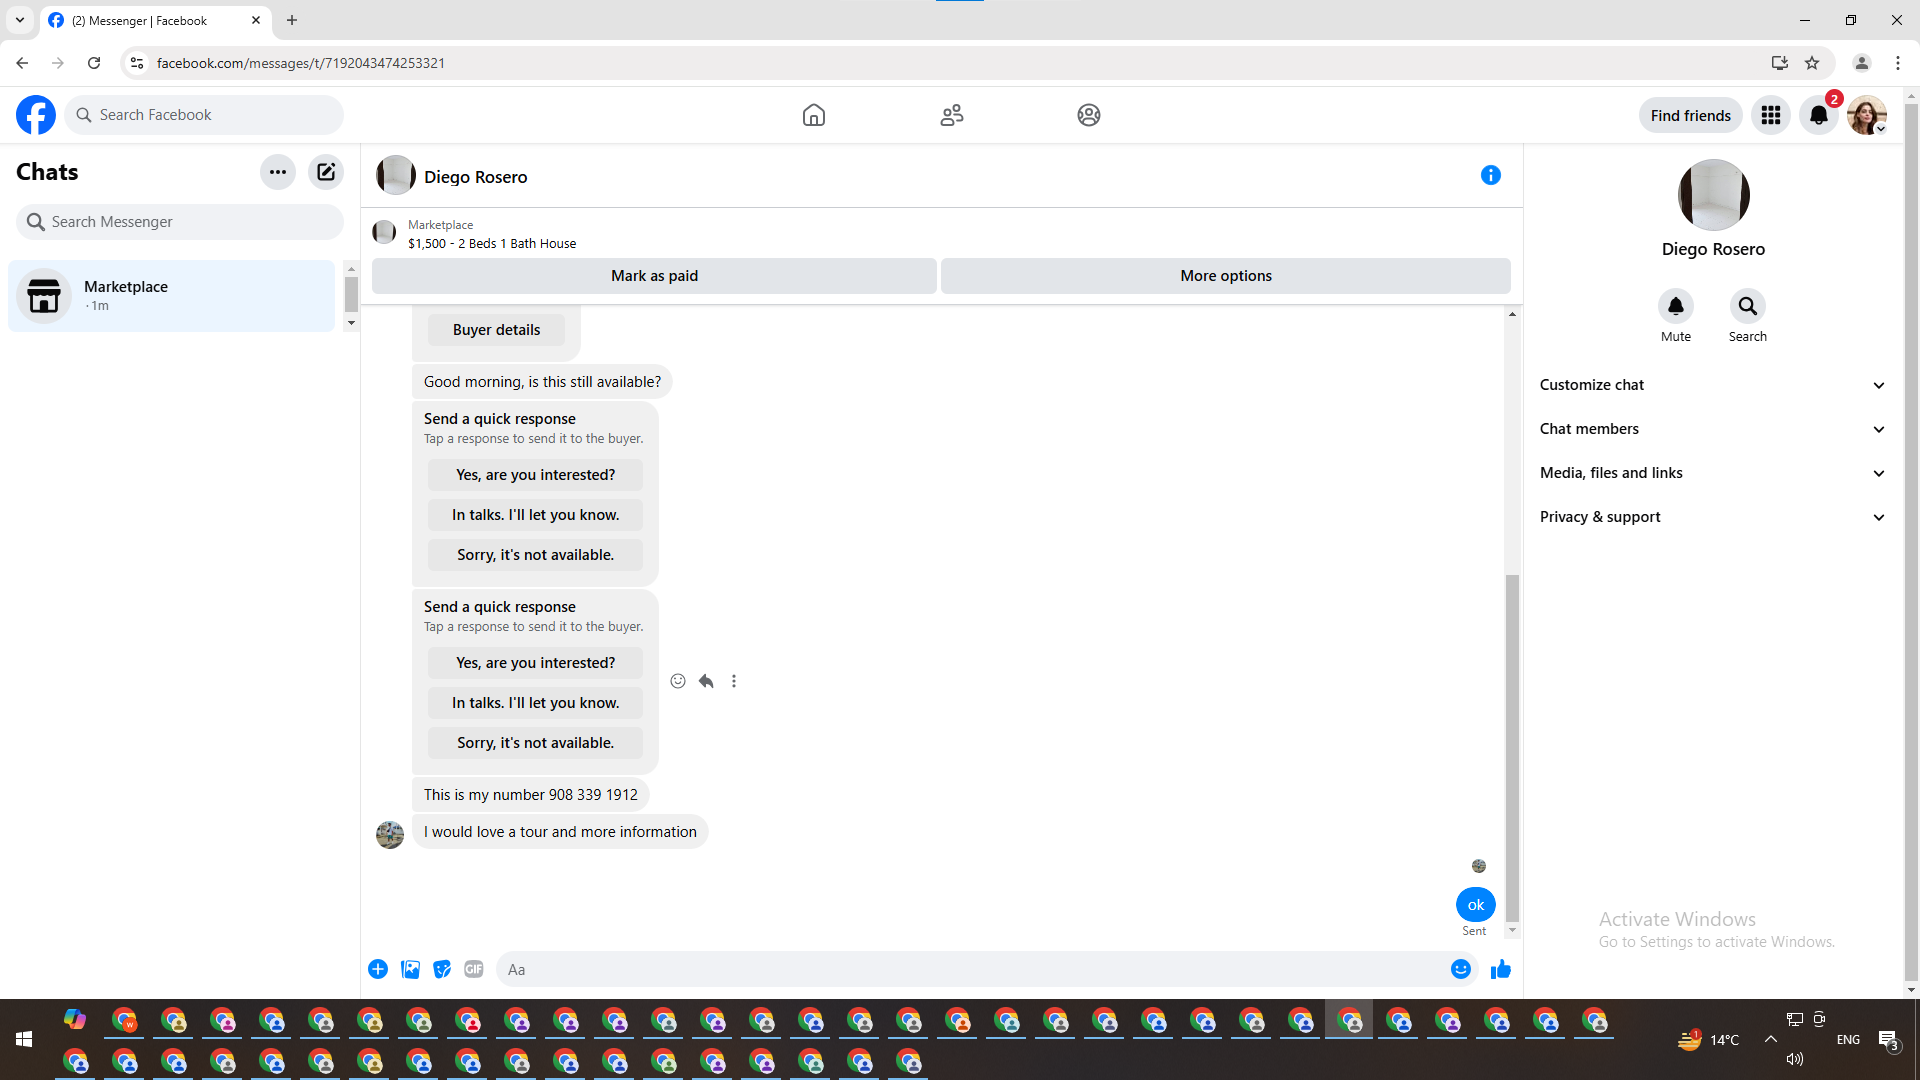Open the emoji picker in message box

(1460, 969)
